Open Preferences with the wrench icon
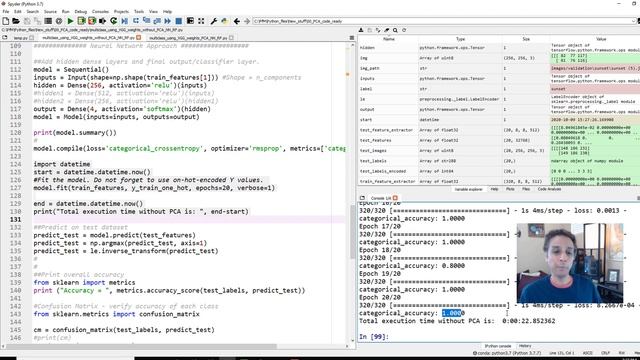The image size is (640, 360). (213, 21)
